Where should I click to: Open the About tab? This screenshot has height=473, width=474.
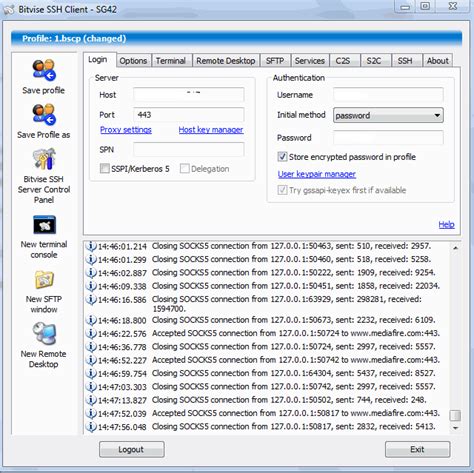tap(438, 61)
